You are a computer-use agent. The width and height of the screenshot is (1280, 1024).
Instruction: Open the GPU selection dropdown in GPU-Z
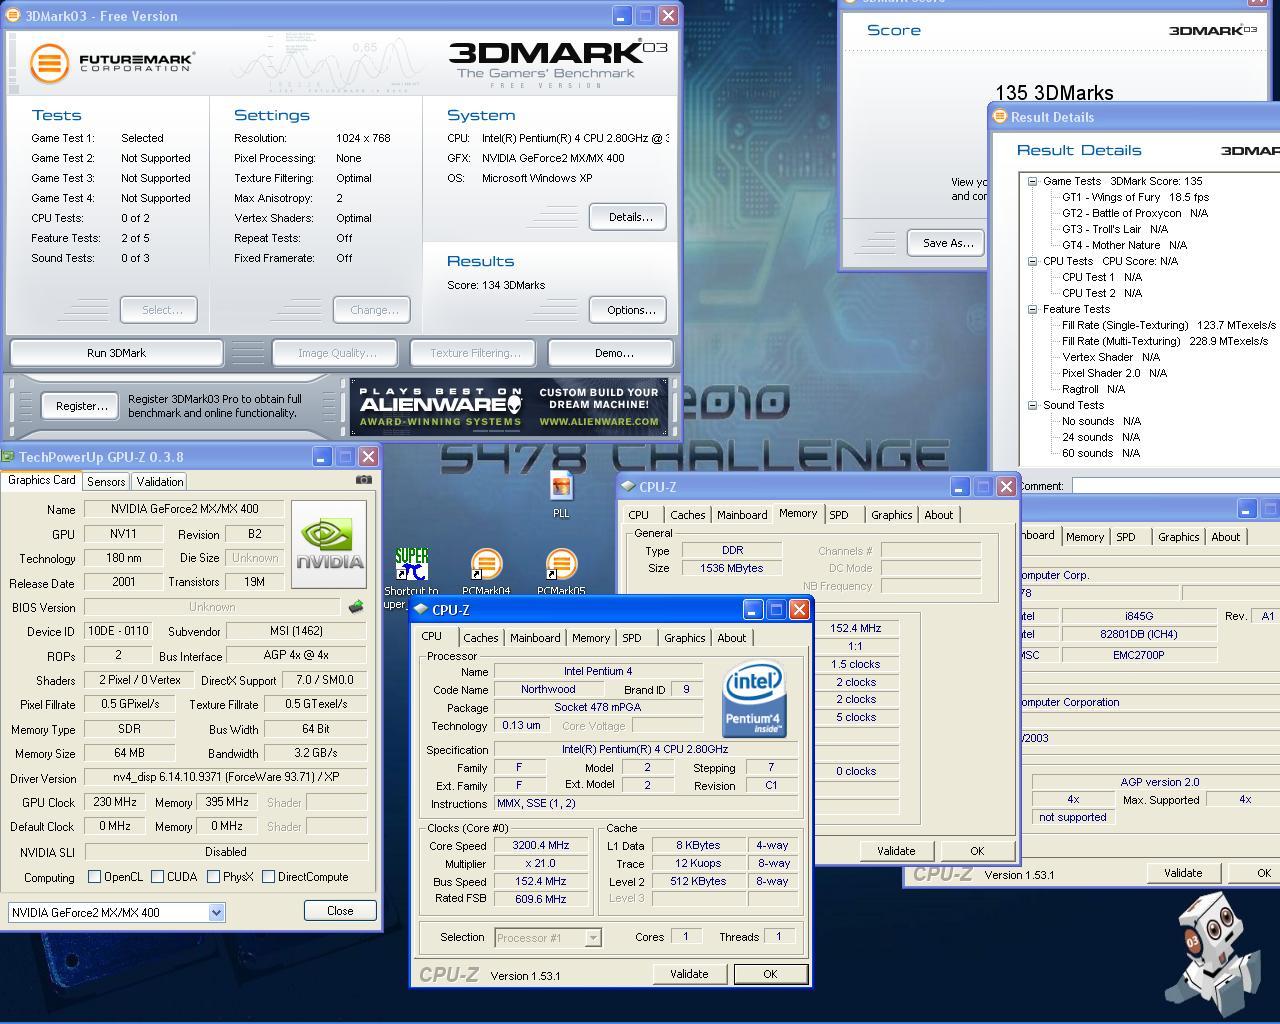coord(216,912)
